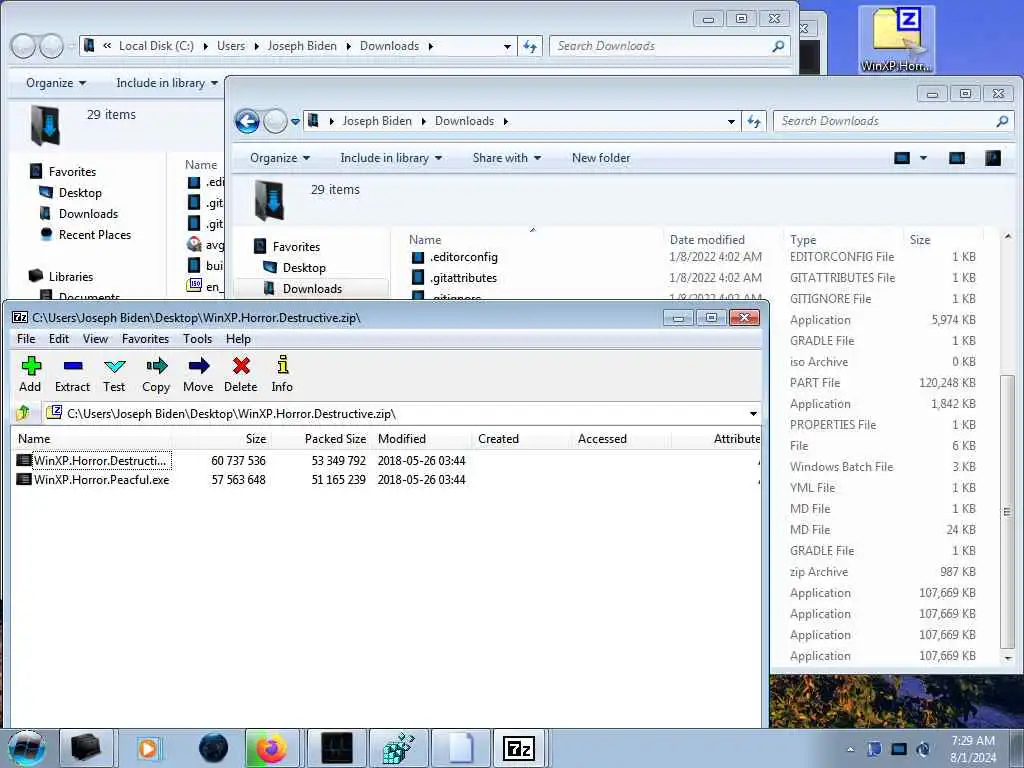Screen dimensions: 1024x768
Task: Open Share with dropdown in Explorer
Action: tap(507, 158)
